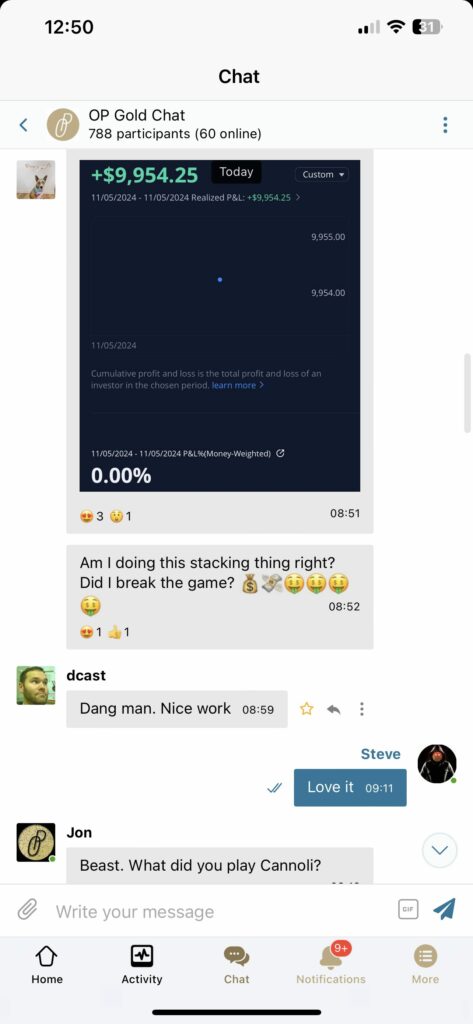The width and height of the screenshot is (473, 1024).
Task: Jump to latest messages with down-arrow button
Action: (x=440, y=850)
